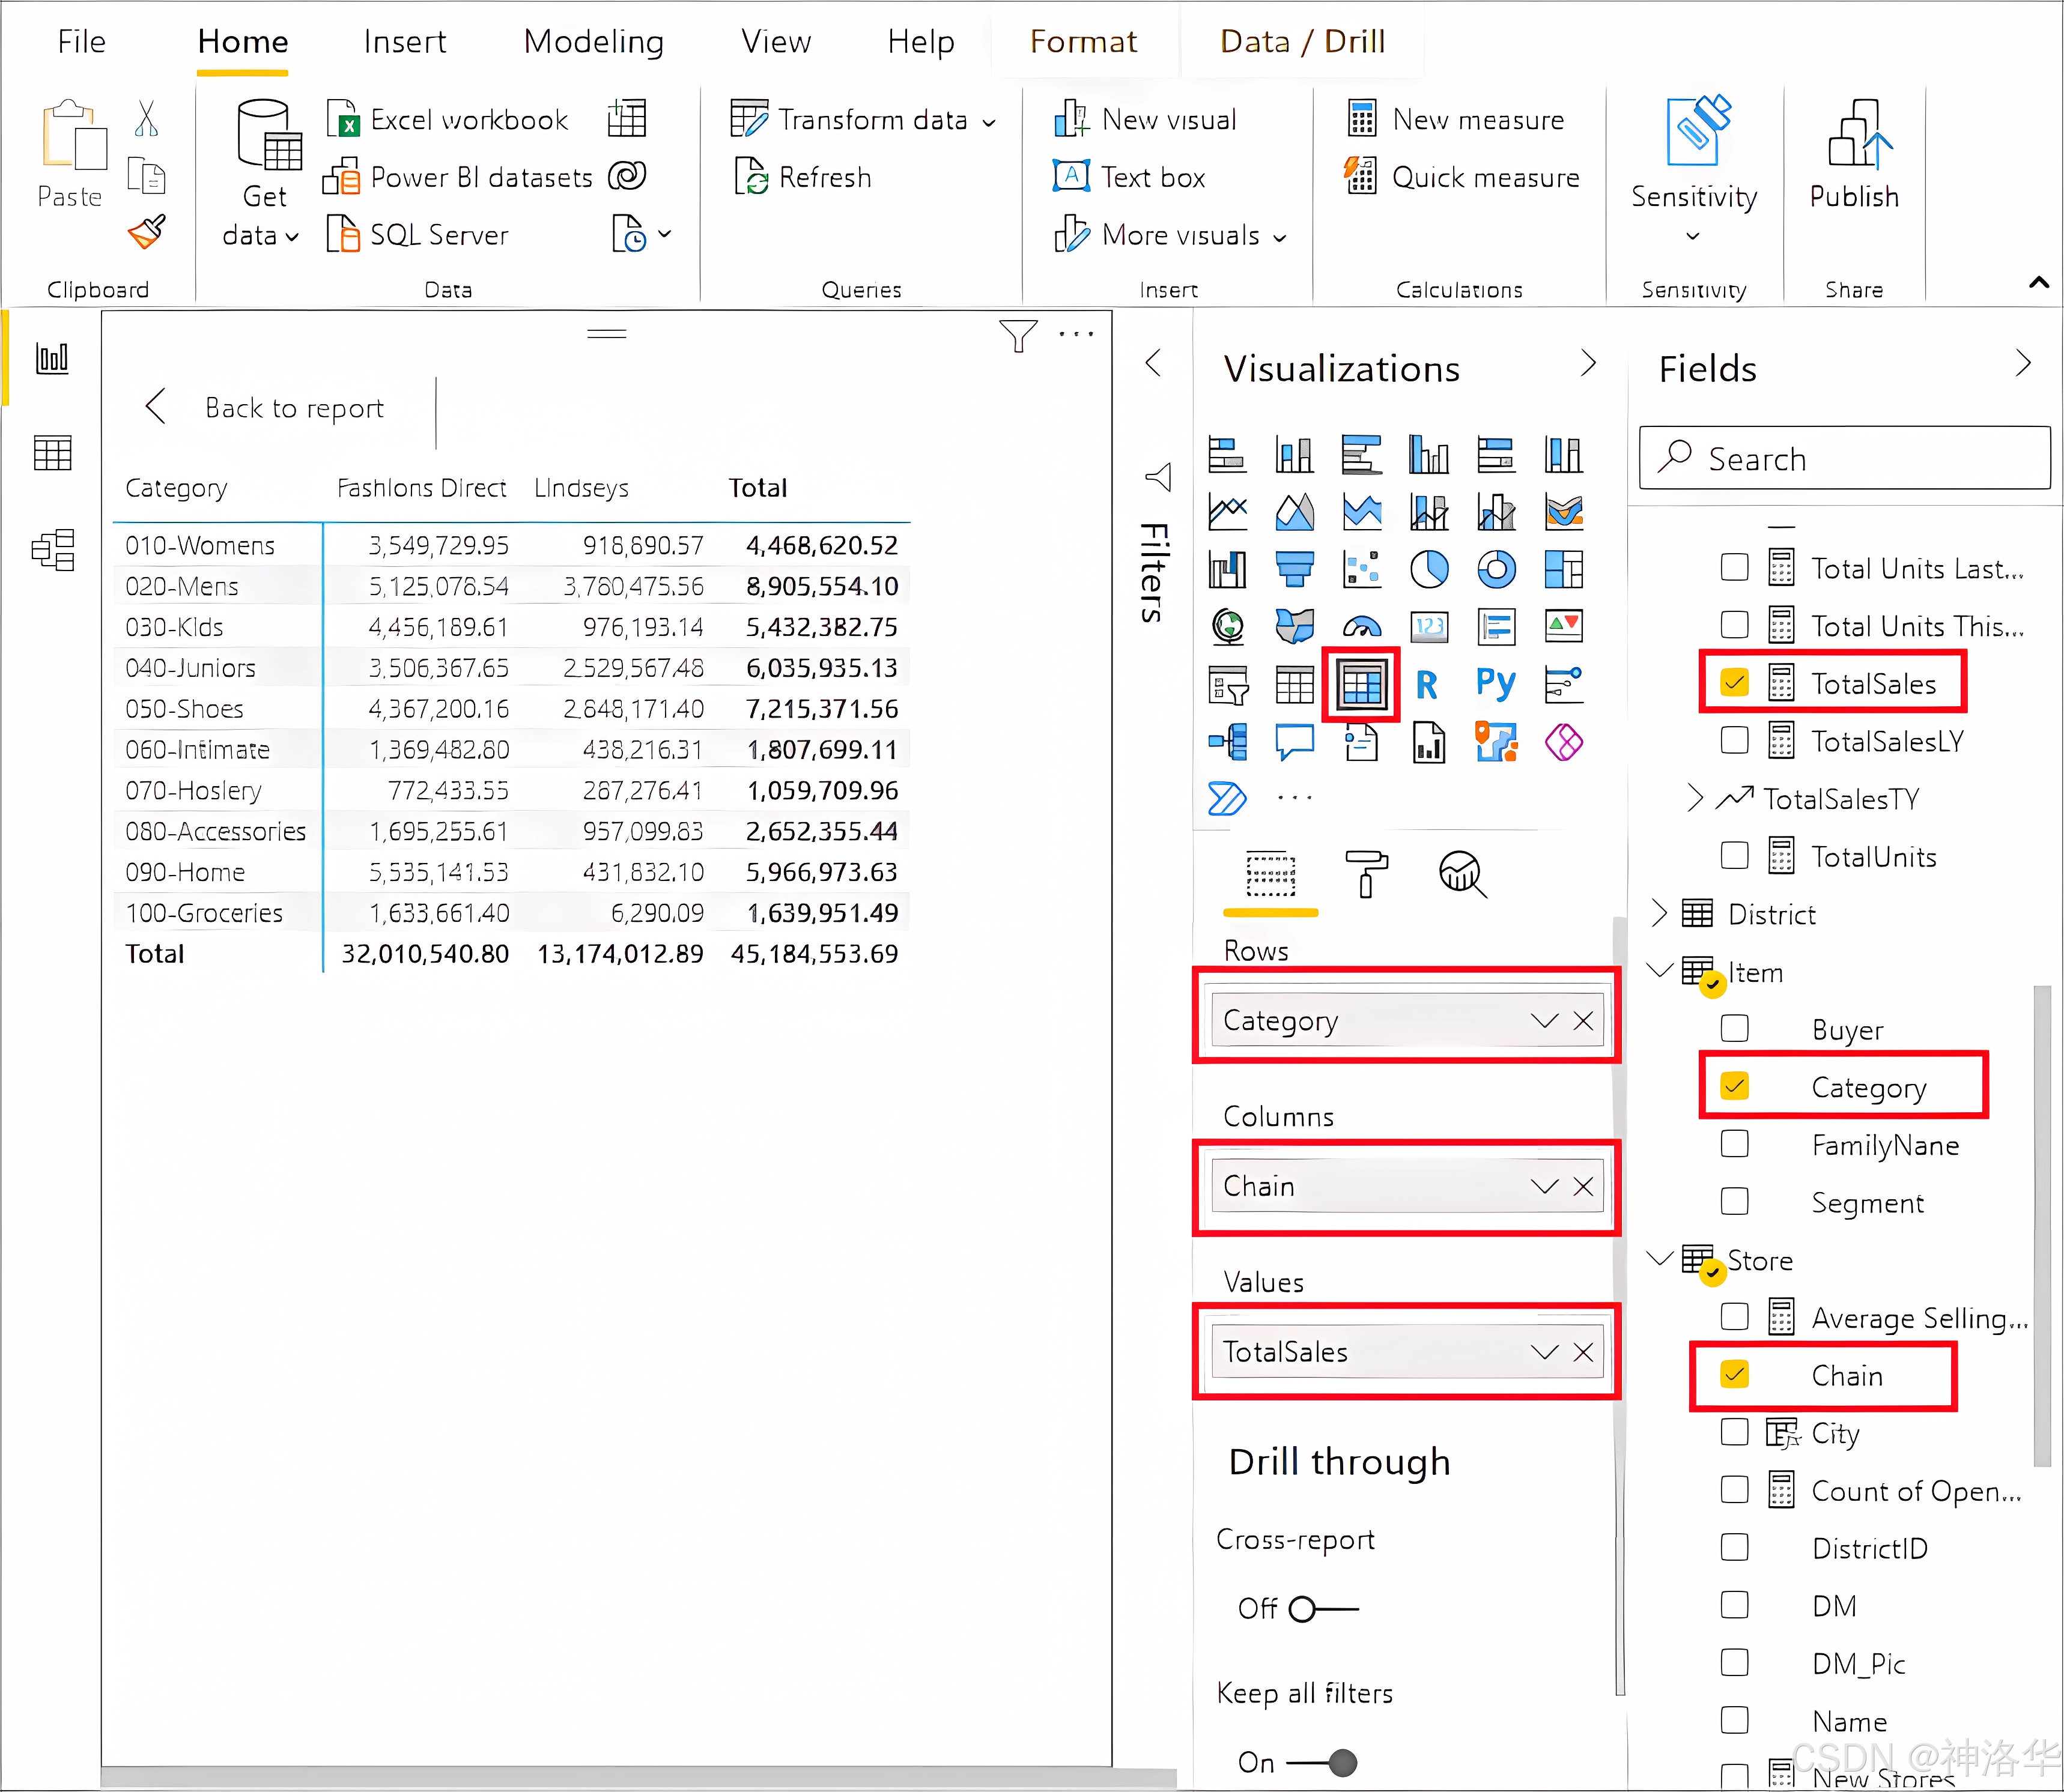Screen dimensions: 2064x1792
Task: Switch to the View ribbon tab
Action: pos(776,42)
